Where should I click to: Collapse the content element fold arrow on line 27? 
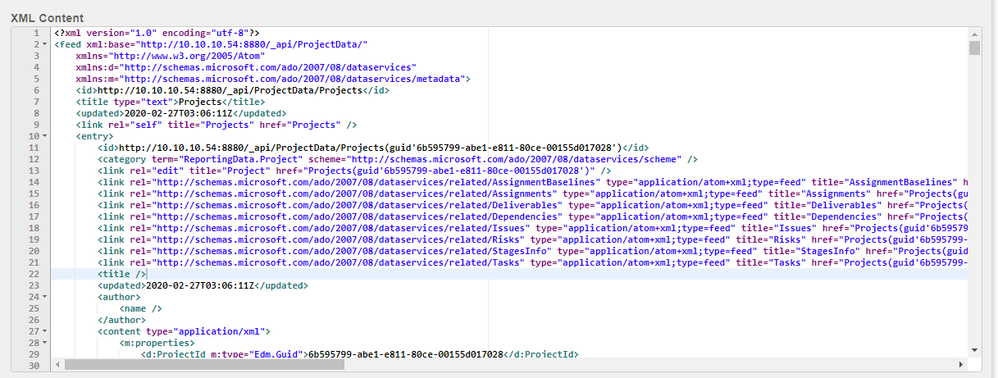(45, 332)
